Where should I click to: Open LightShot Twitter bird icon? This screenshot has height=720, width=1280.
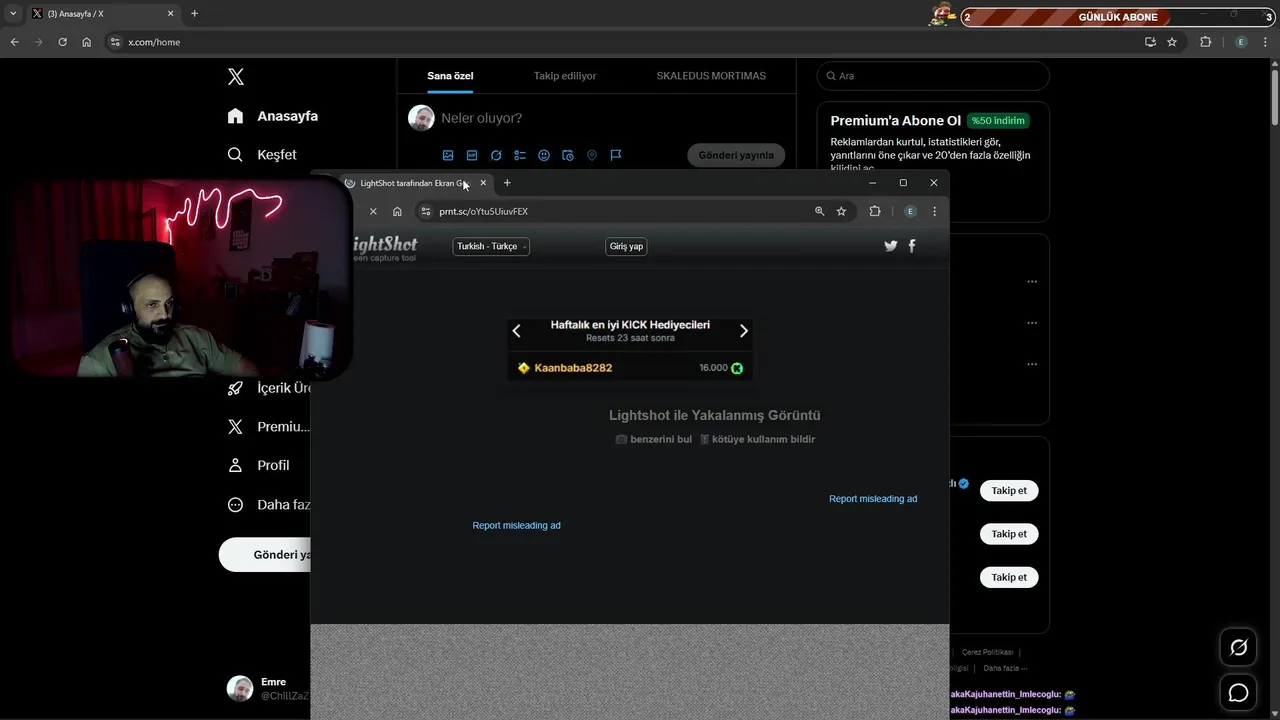coord(891,246)
